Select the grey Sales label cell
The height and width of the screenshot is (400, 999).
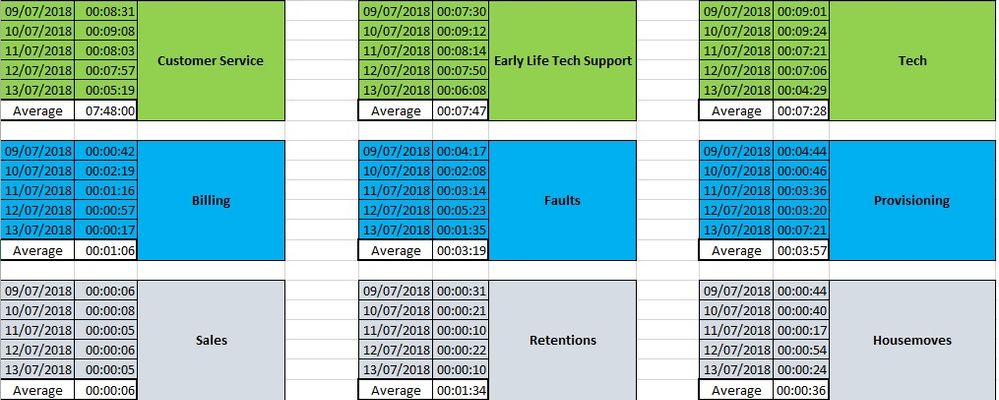pos(210,340)
